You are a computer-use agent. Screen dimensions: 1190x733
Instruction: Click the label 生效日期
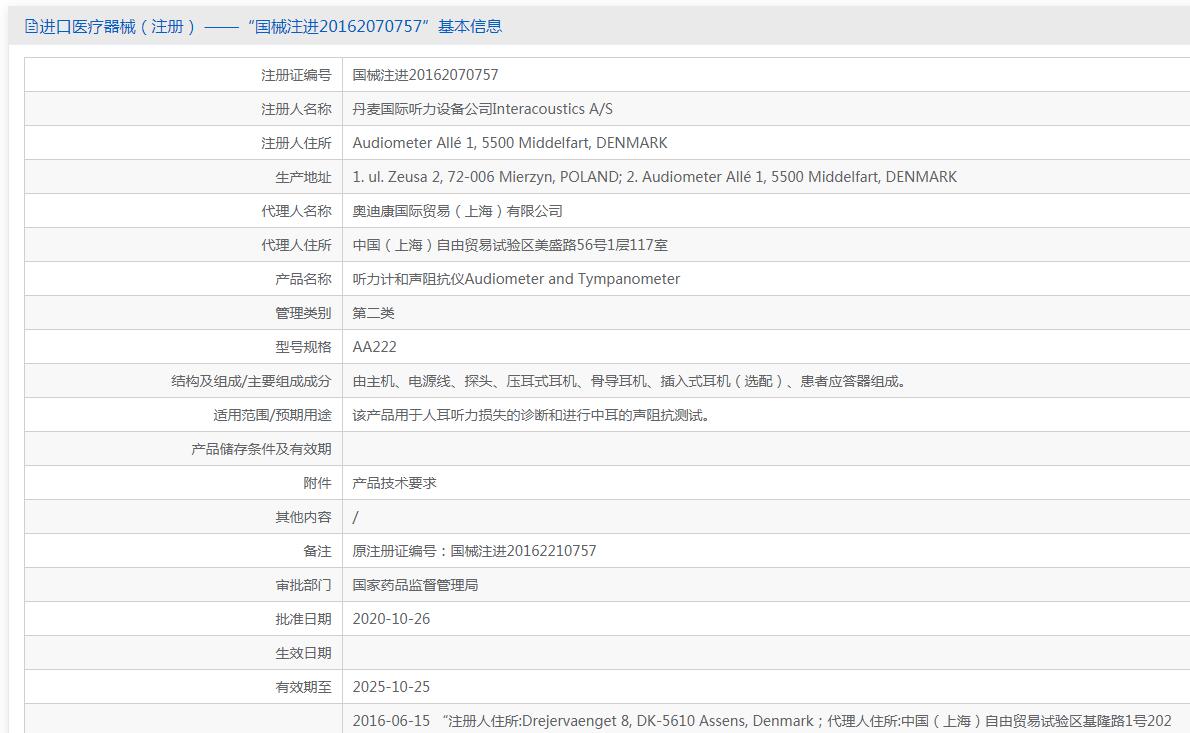tap(303, 653)
